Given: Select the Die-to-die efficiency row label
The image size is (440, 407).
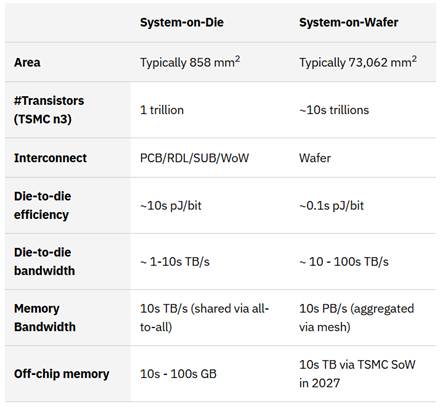Looking at the screenshot, I should tap(42, 205).
